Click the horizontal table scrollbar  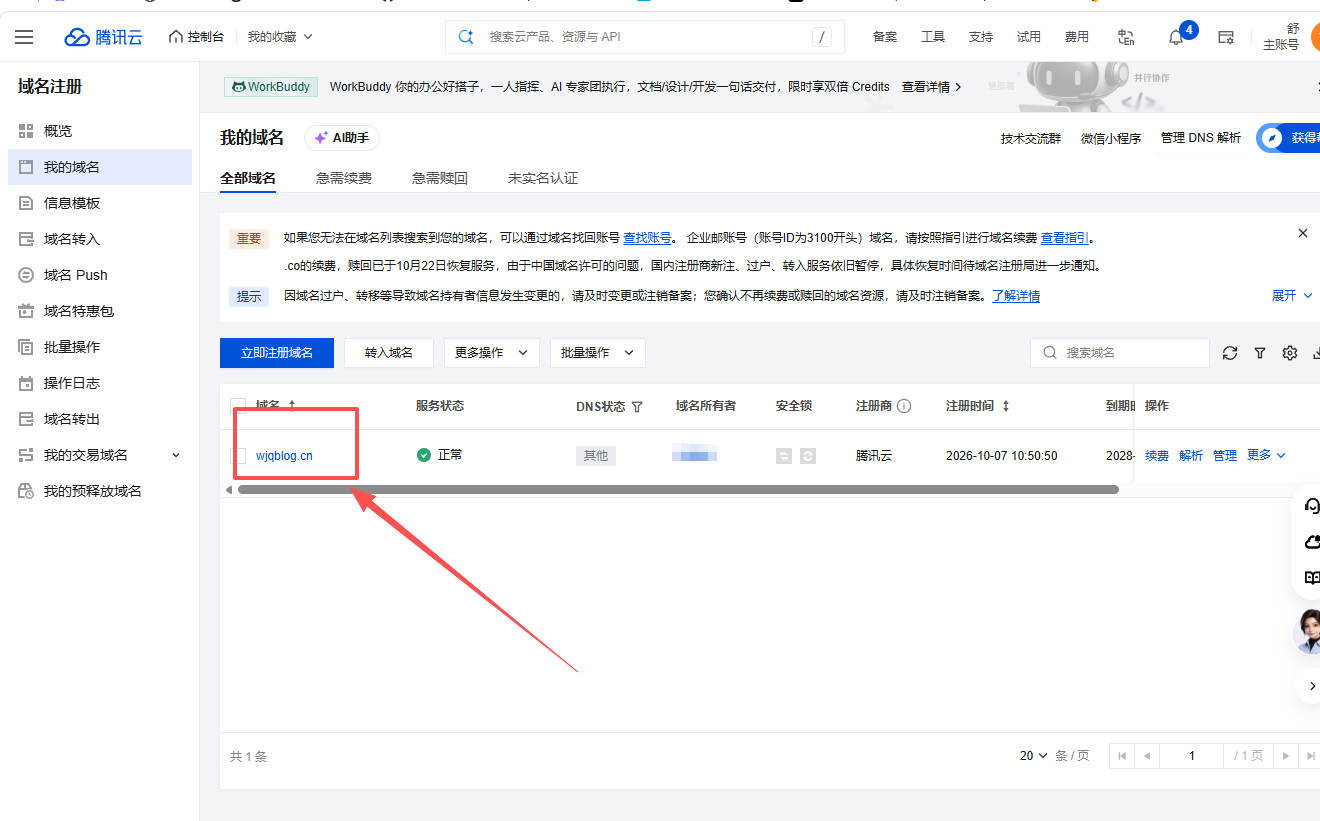[x=678, y=489]
